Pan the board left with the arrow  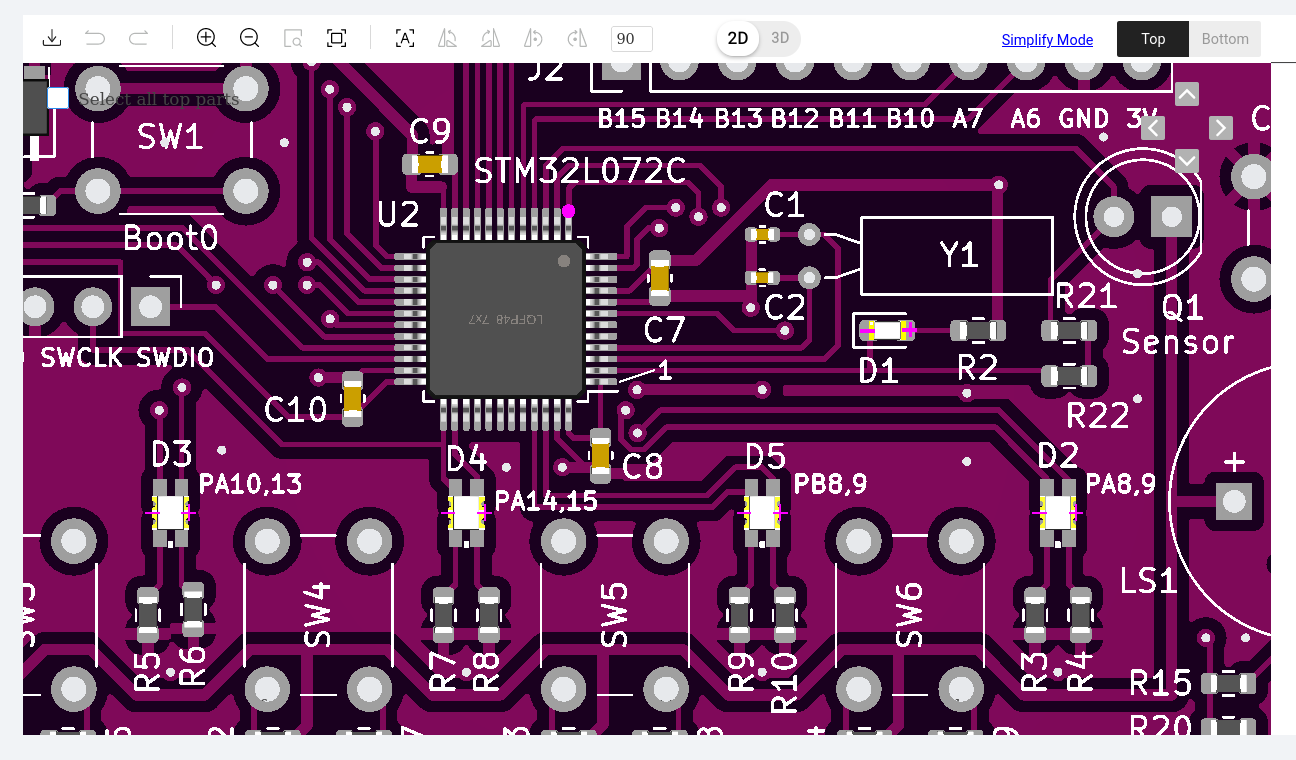coord(1153,128)
